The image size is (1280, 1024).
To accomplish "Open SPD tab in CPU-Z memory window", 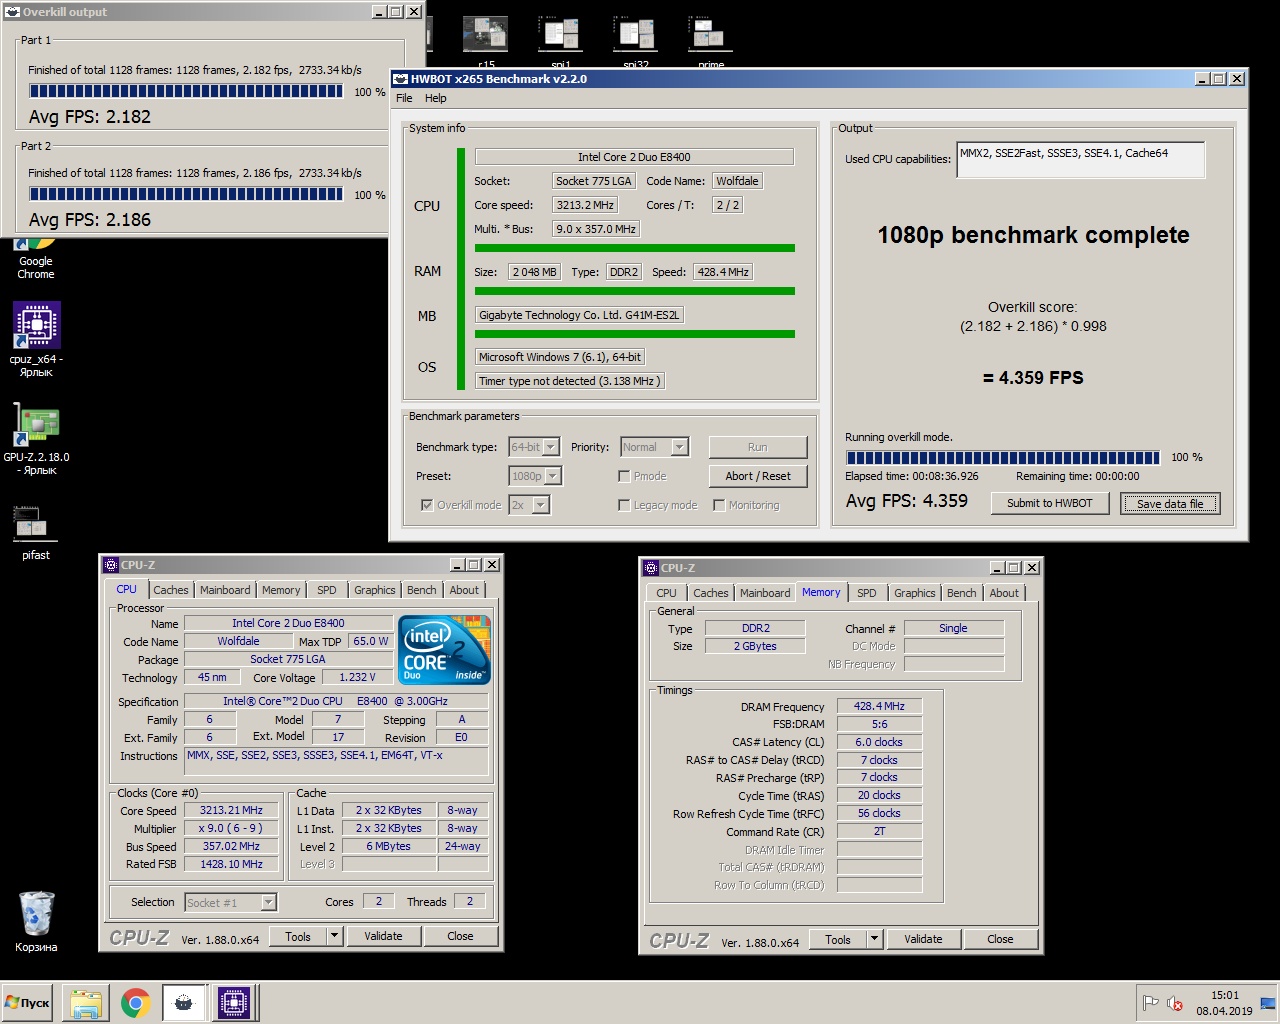I will click(867, 593).
